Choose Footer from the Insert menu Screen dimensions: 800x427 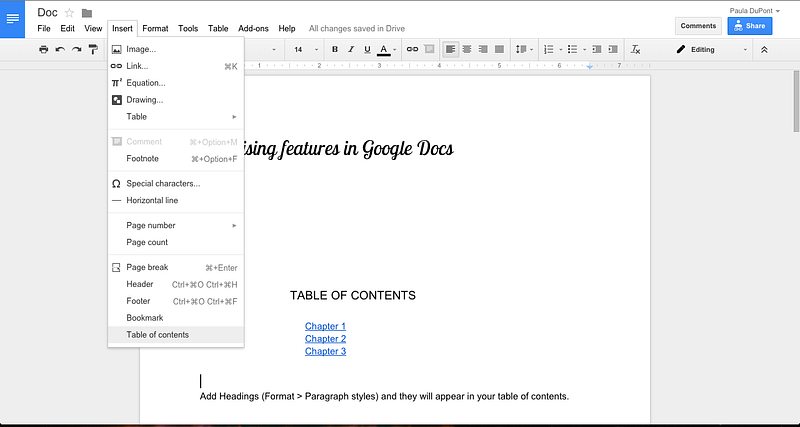[x=176, y=301]
